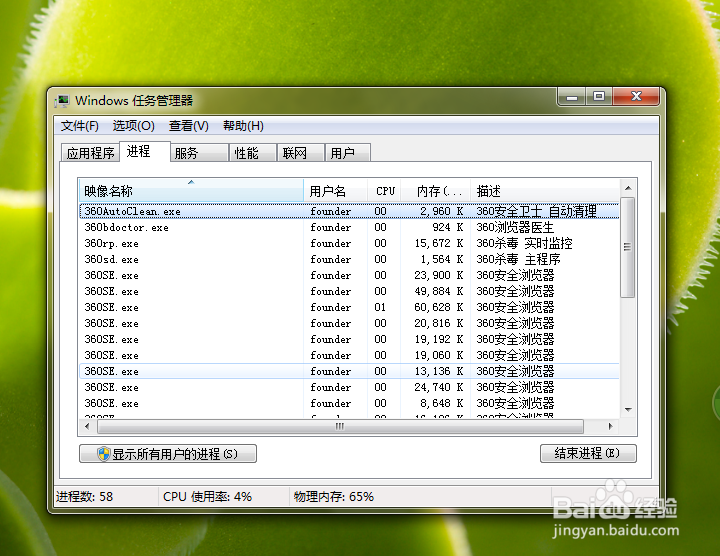Sort by CPU column header
Viewport: 720px width, 556px height.
pyautogui.click(x=385, y=191)
